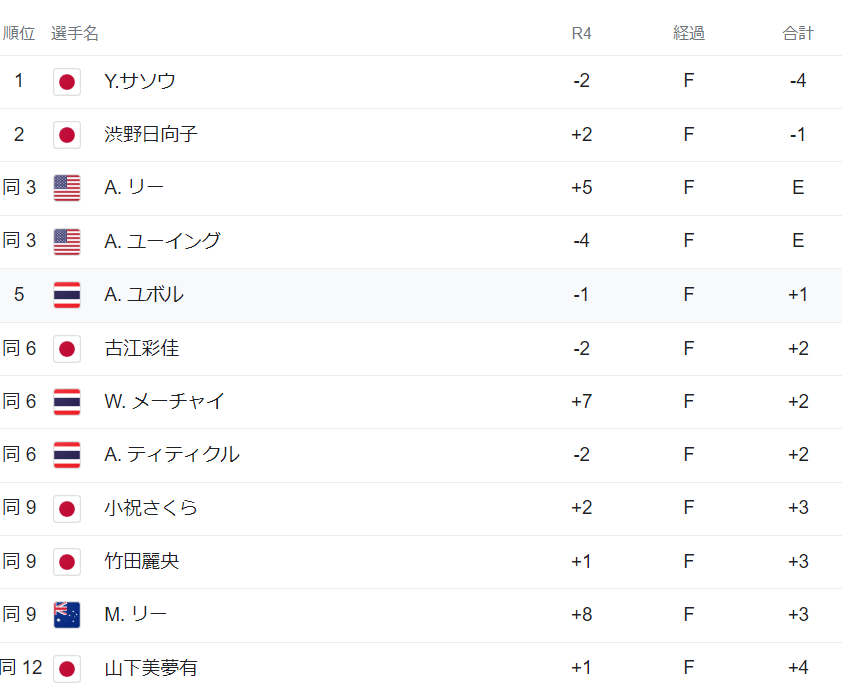The width and height of the screenshot is (842, 690).
Task: Click the Japan flag beside Y.サソウ
Action: tap(67, 82)
